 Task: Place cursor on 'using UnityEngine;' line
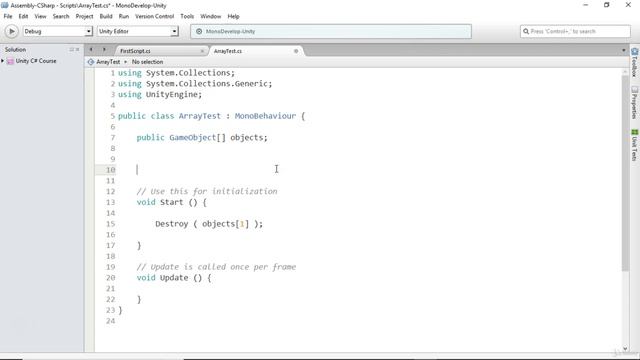160,94
